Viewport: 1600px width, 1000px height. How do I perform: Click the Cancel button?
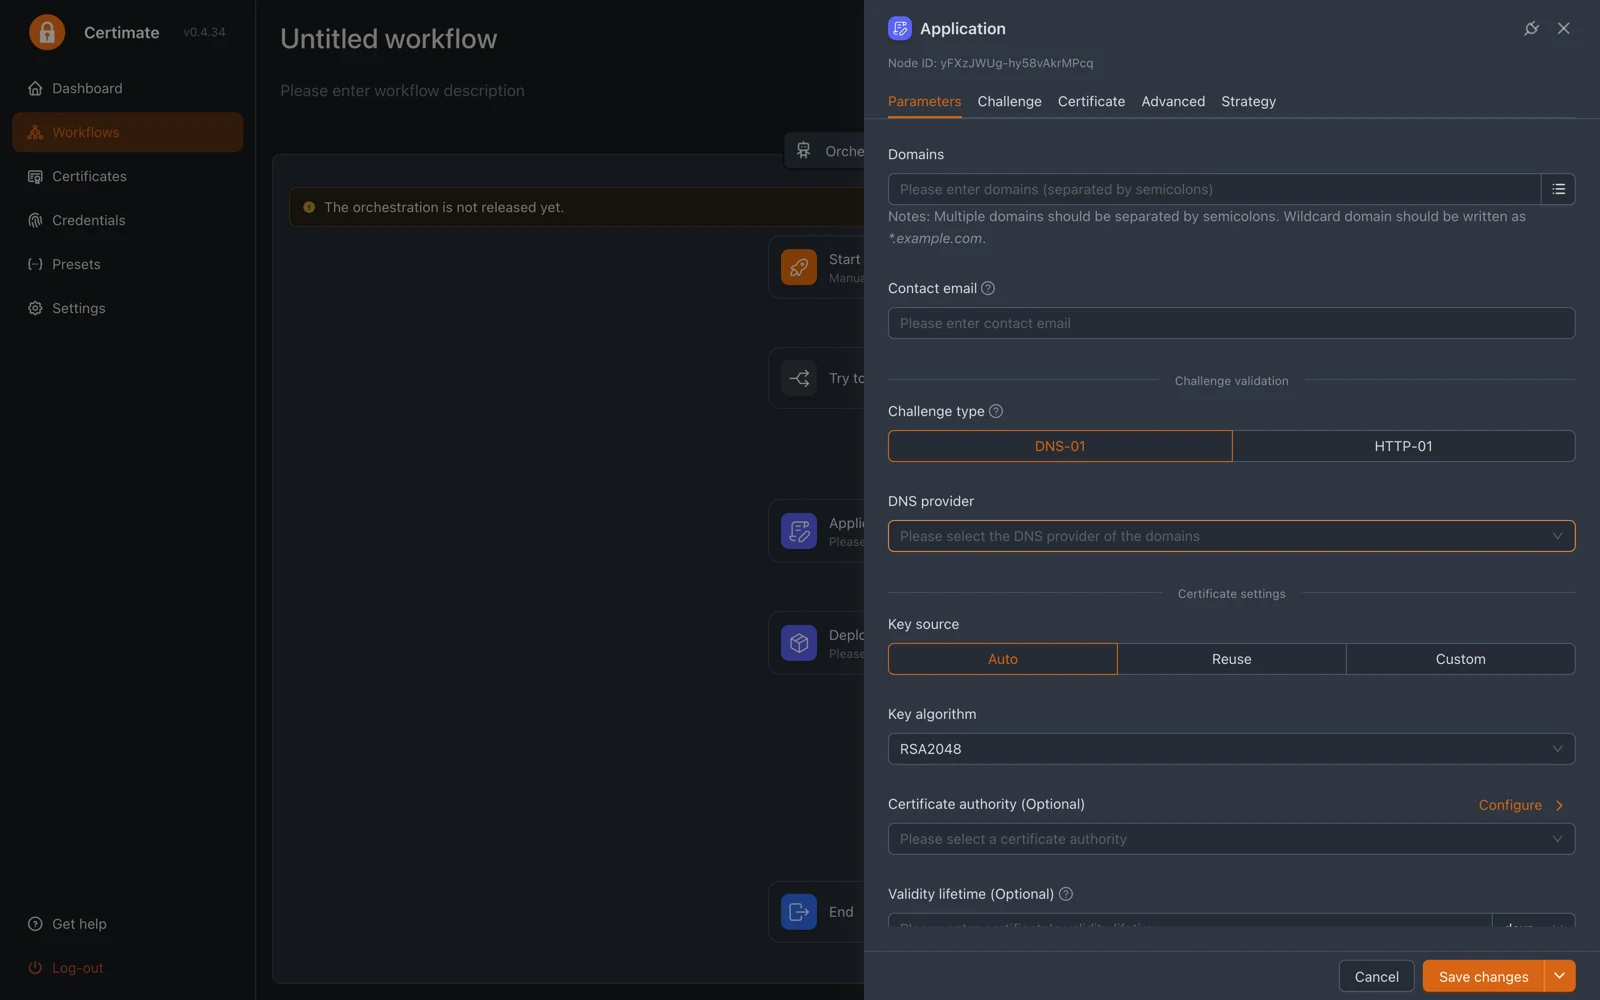1376,976
